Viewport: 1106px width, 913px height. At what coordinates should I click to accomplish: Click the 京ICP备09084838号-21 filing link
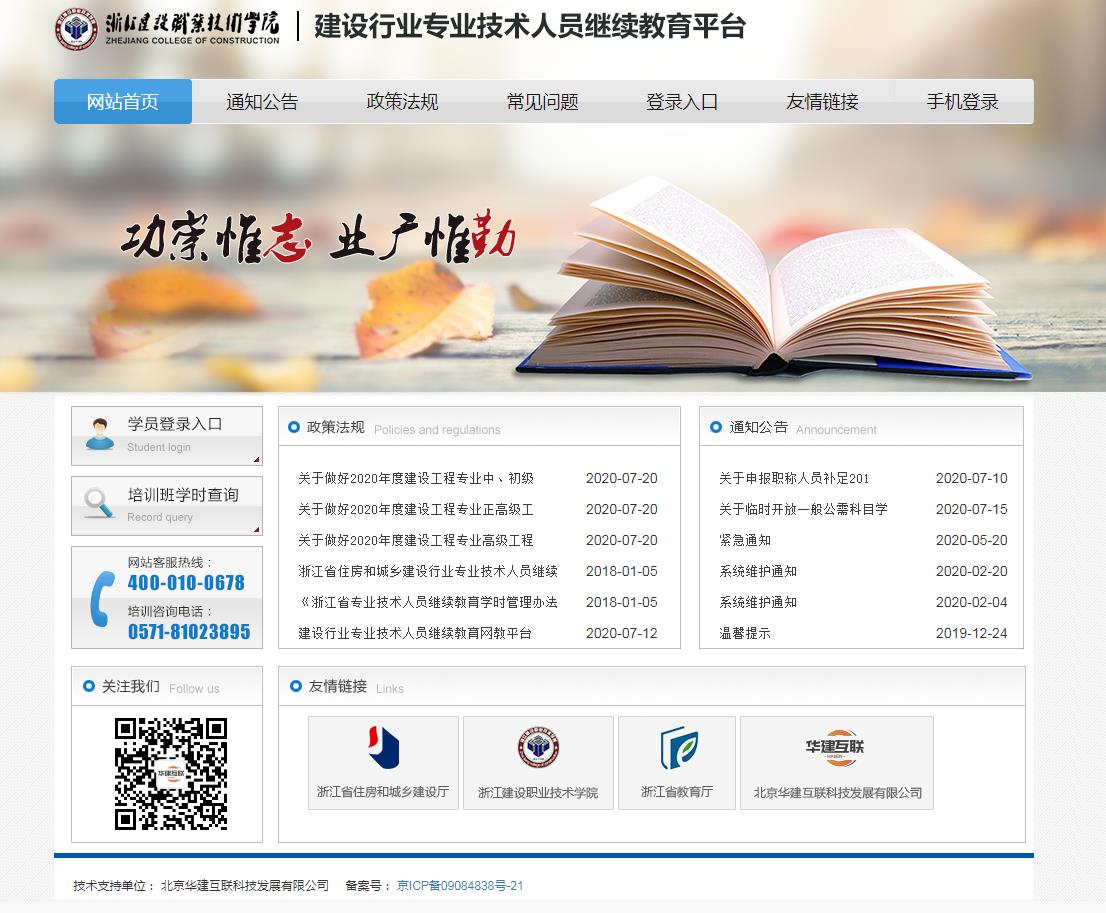click(460, 885)
